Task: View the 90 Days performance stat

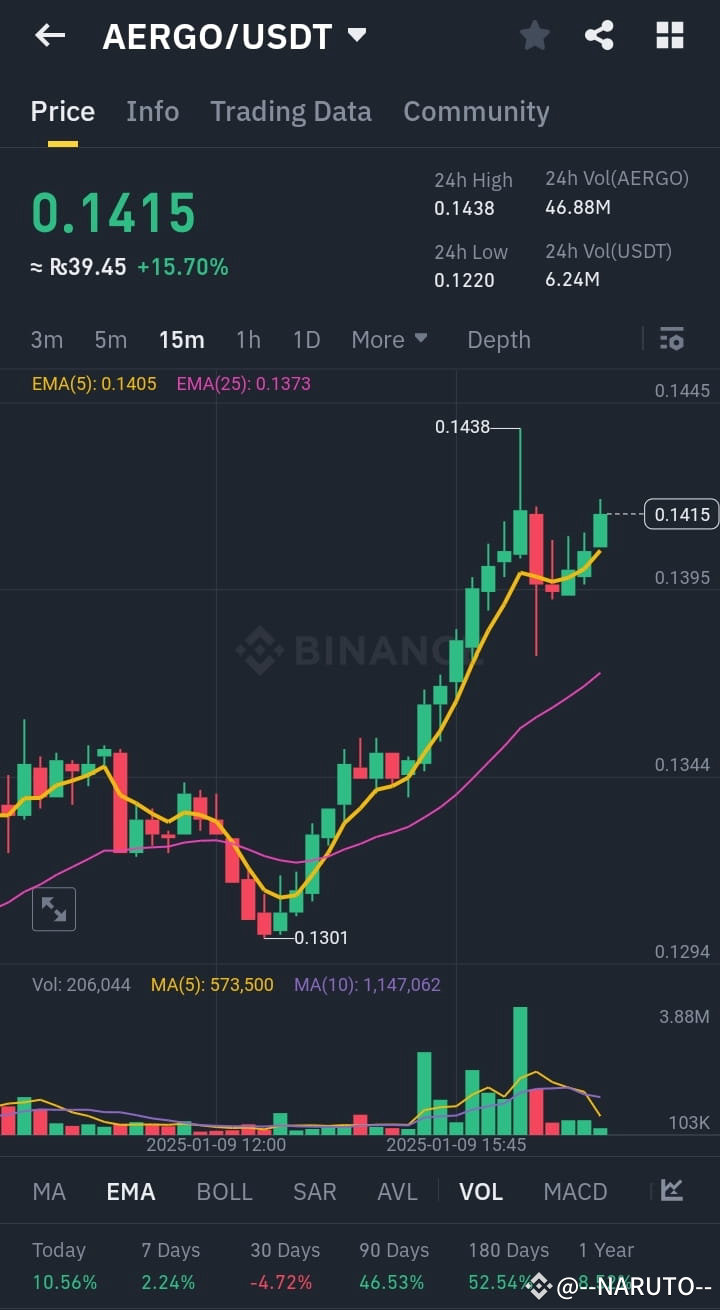Action: point(393,1264)
